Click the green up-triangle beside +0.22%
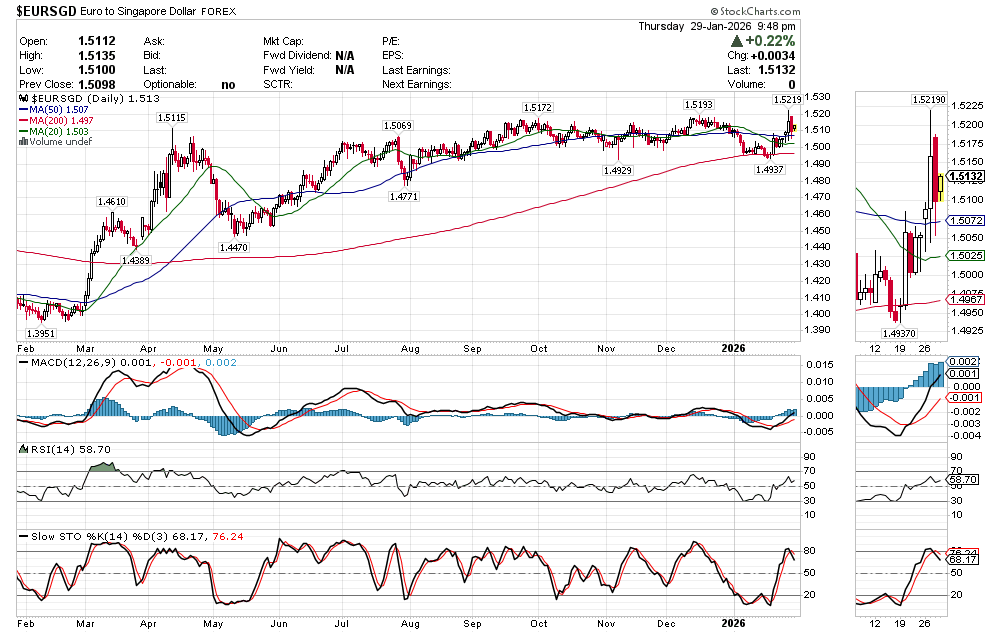Viewport: 1000px width, 633px height. [737, 41]
